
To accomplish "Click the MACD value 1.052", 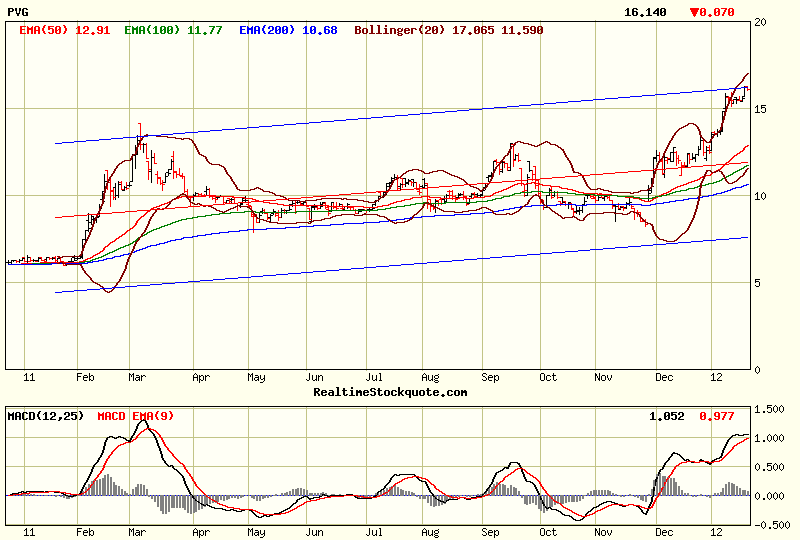I will click(666, 415).
